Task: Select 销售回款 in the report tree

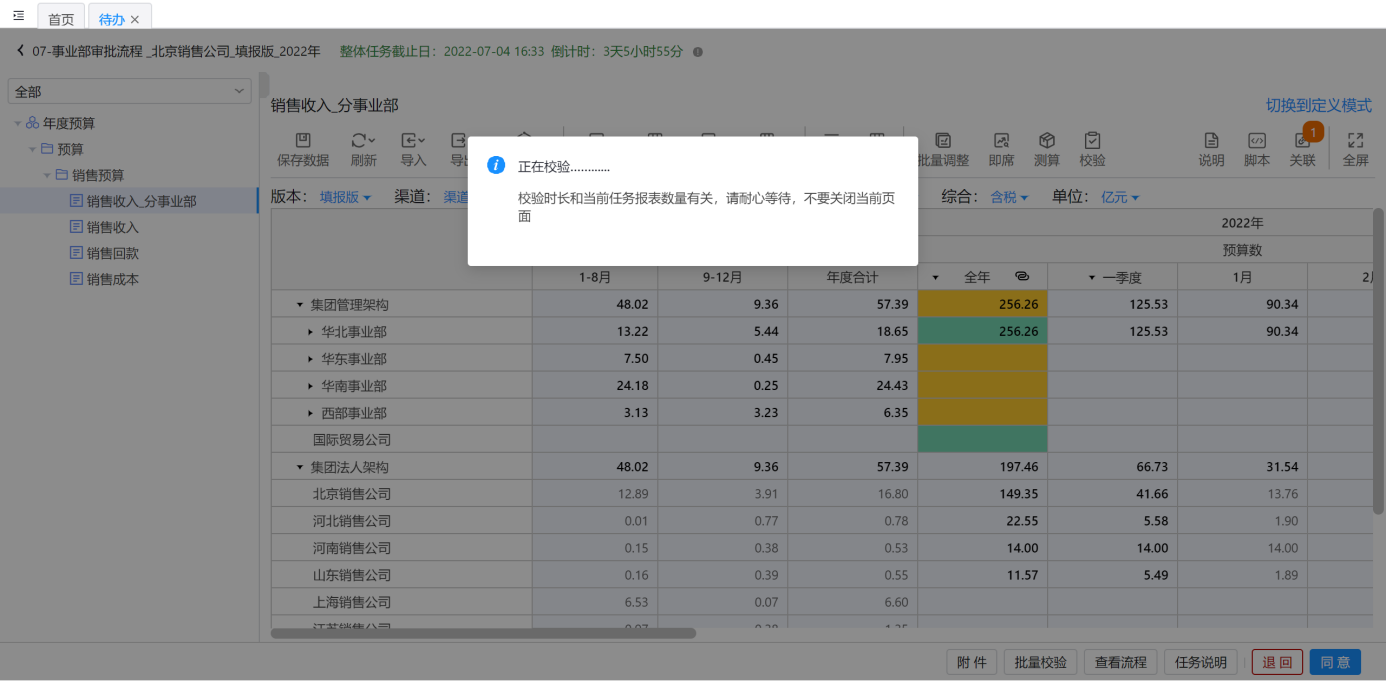Action: 112,253
